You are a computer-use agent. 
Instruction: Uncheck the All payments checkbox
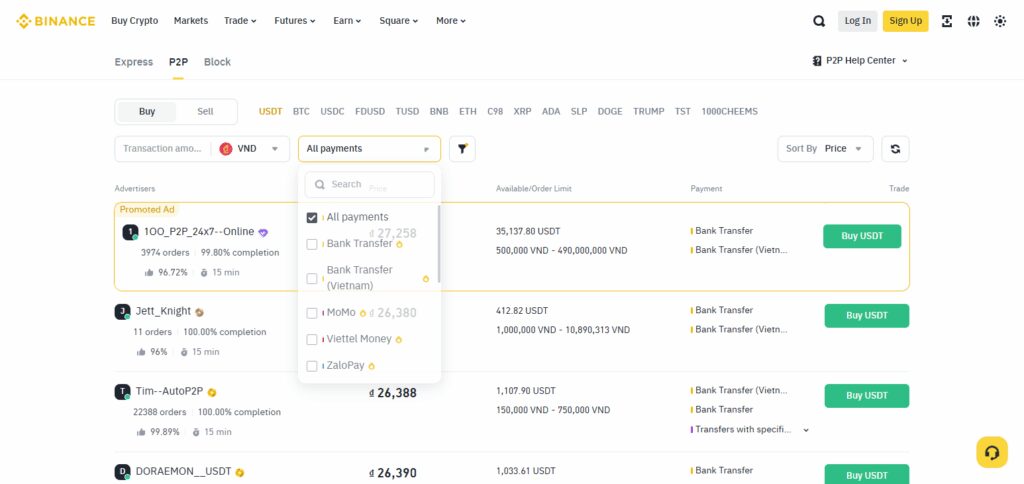point(312,218)
